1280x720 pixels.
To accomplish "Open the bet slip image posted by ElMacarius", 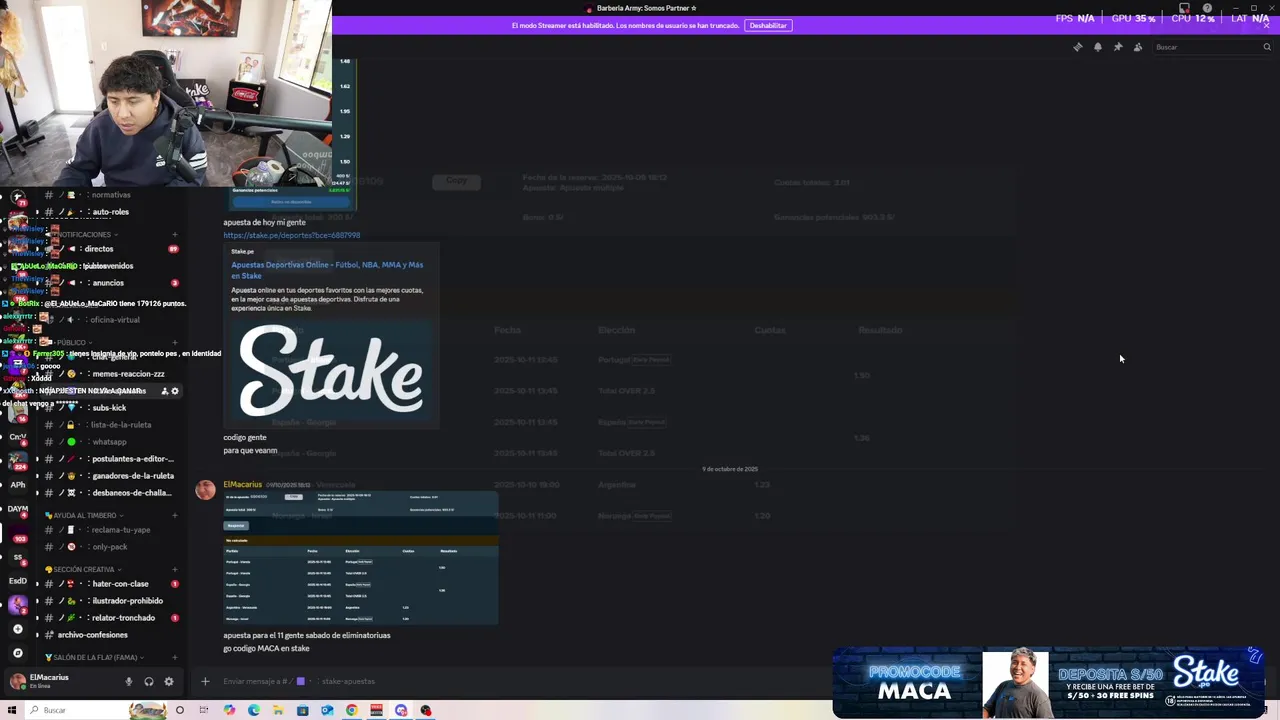I will click(360, 558).
